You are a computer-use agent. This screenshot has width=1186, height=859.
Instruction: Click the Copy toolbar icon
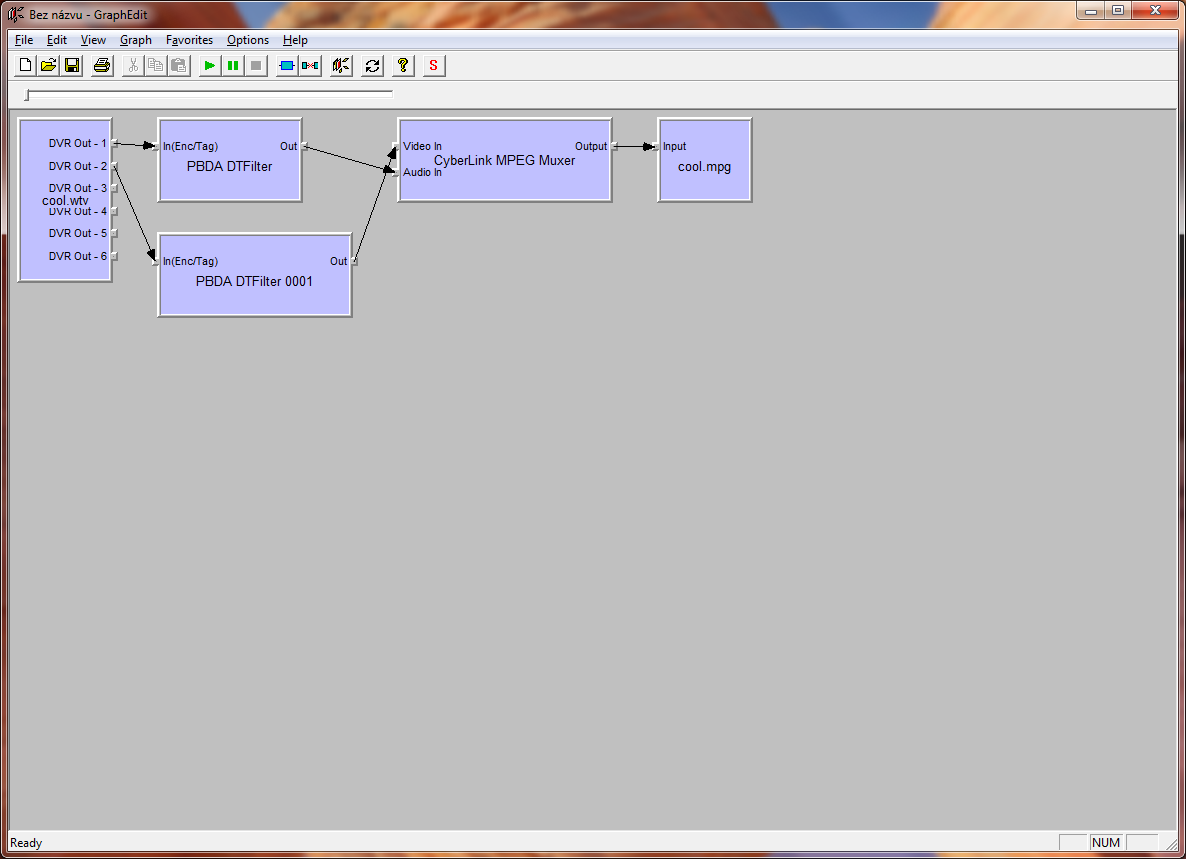click(156, 66)
